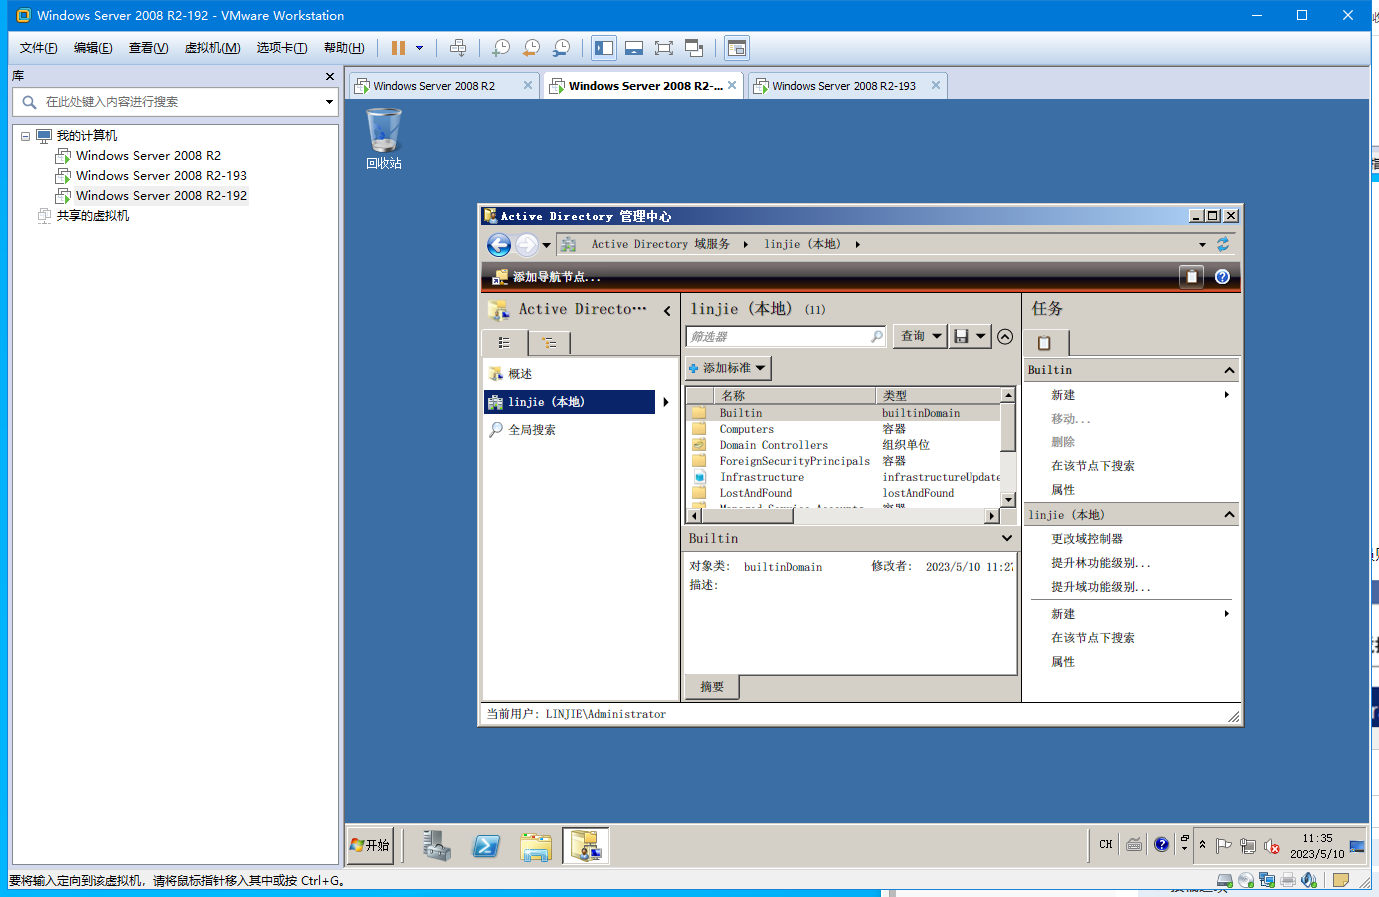Collapse the 我的计算机 tree node
The width and height of the screenshot is (1379, 897).
(26, 136)
